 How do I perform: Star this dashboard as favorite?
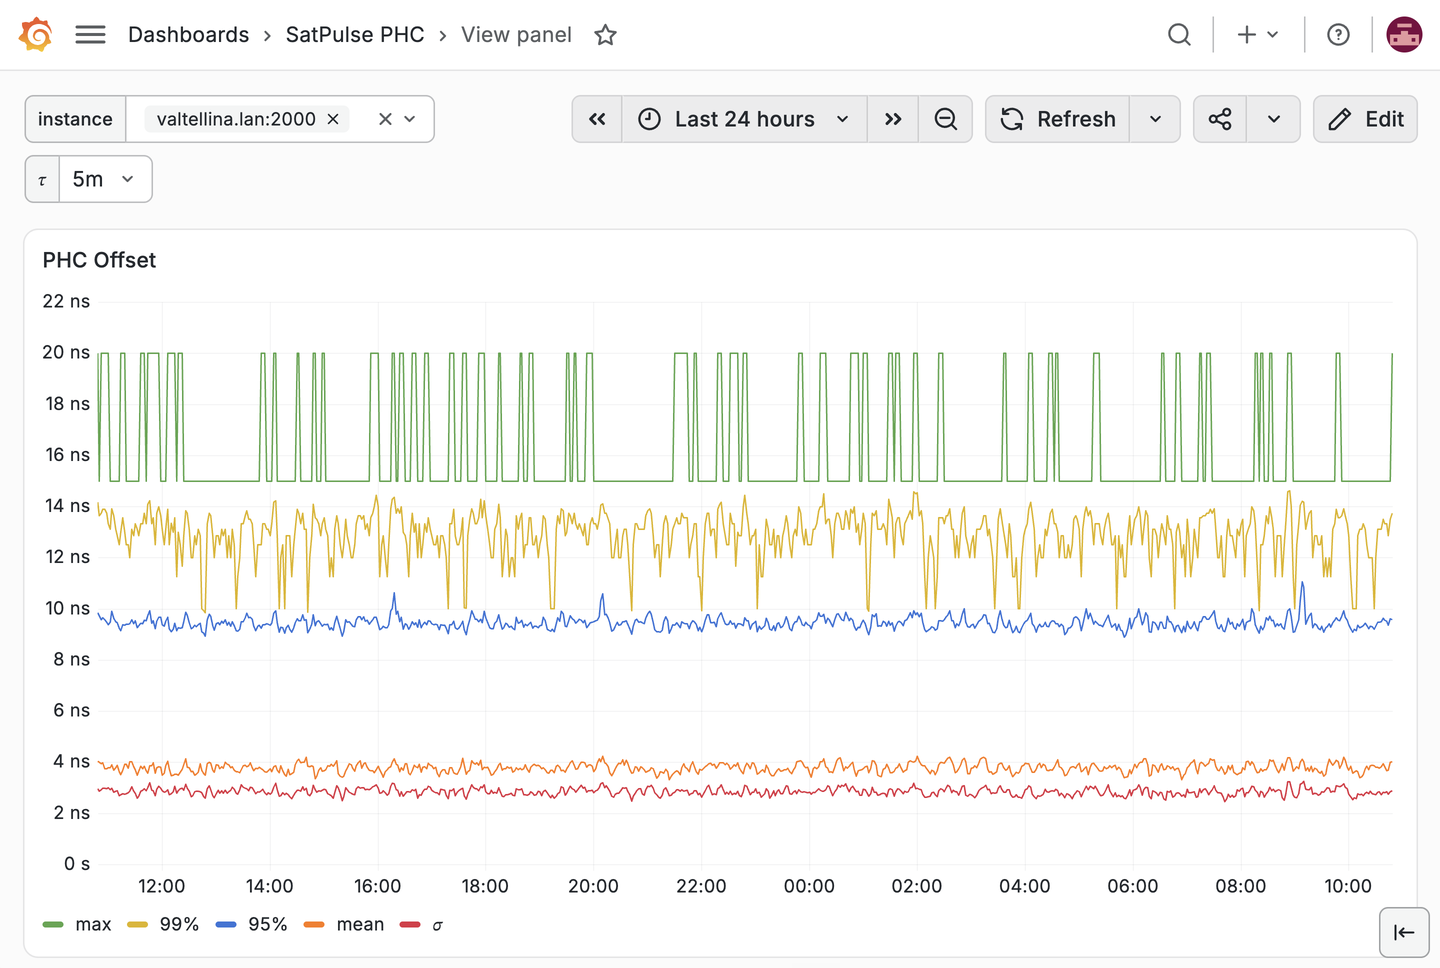[605, 35]
